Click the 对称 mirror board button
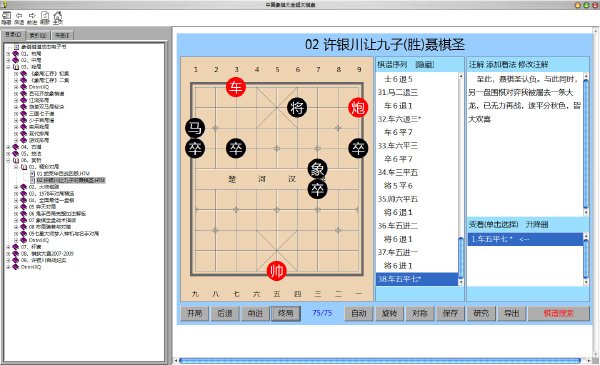Viewport: 600px width, 365px height. [420, 313]
